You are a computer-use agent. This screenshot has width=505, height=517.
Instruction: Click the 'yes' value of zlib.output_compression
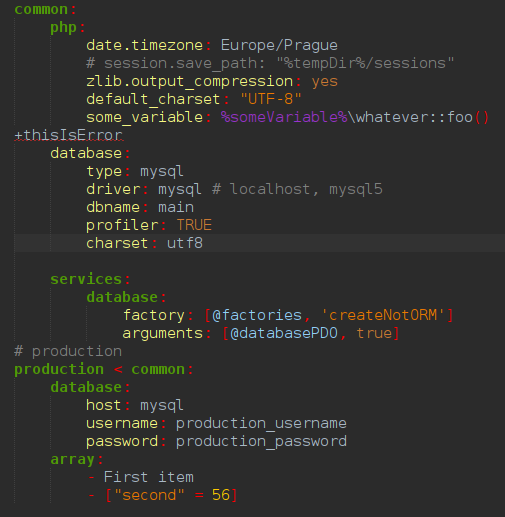click(x=324, y=82)
